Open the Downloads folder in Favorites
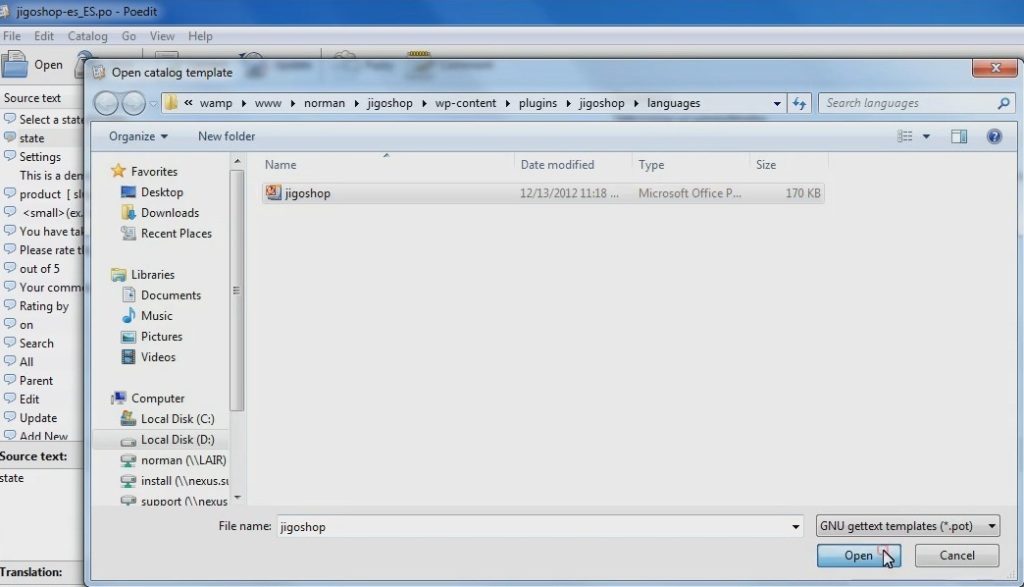 click(x=169, y=213)
